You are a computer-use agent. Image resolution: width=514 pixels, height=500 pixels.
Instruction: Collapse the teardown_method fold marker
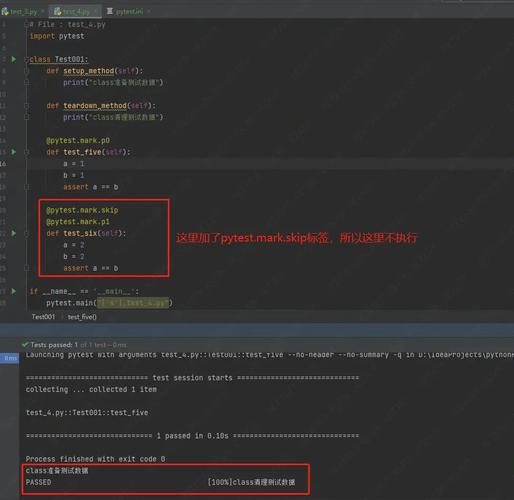click(x=26, y=106)
